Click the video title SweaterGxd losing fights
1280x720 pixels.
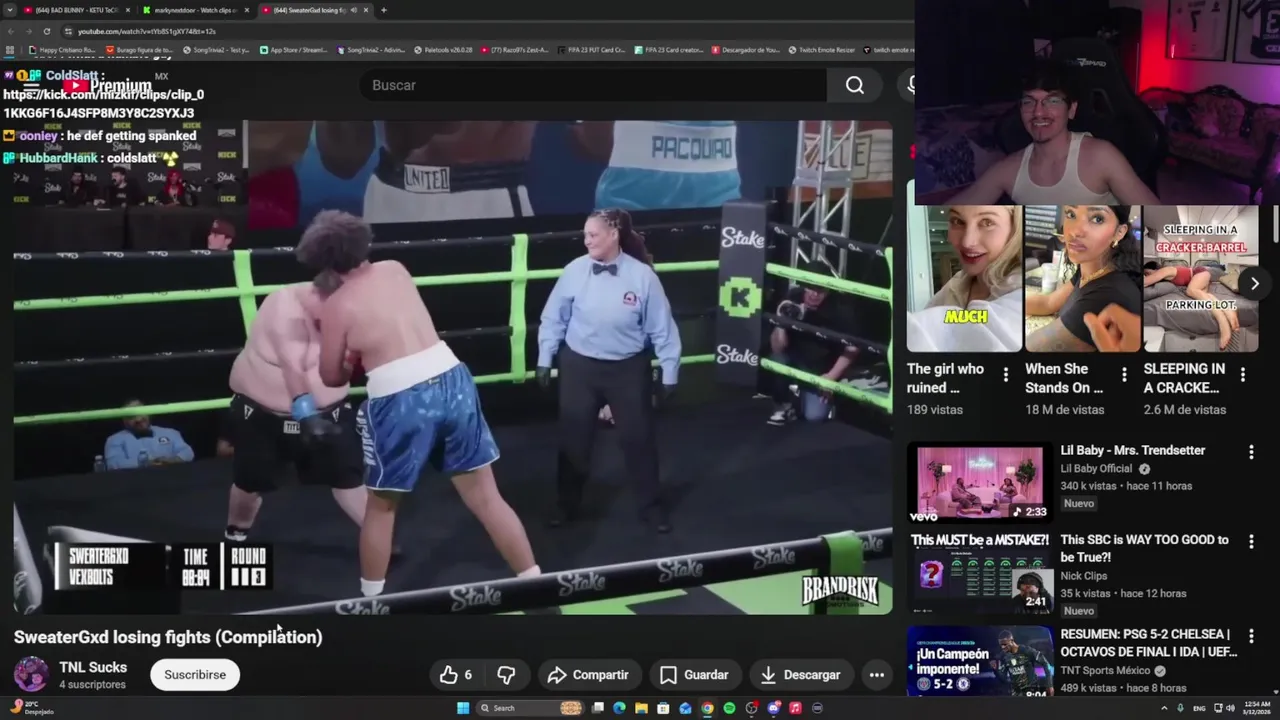(168, 637)
